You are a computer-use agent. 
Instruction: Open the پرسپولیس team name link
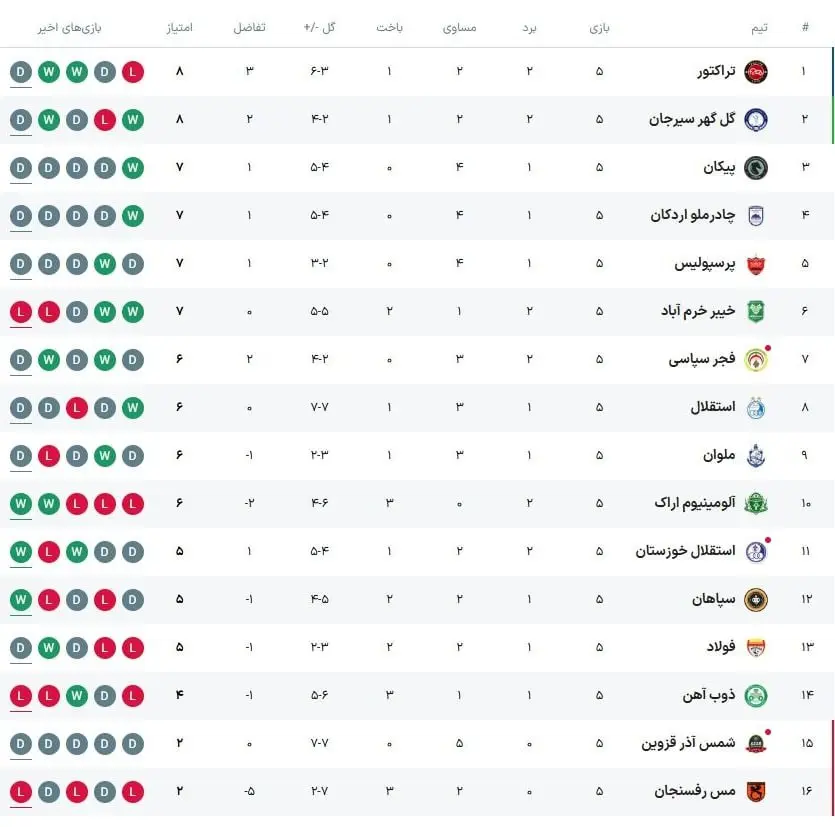pyautogui.click(x=705, y=264)
